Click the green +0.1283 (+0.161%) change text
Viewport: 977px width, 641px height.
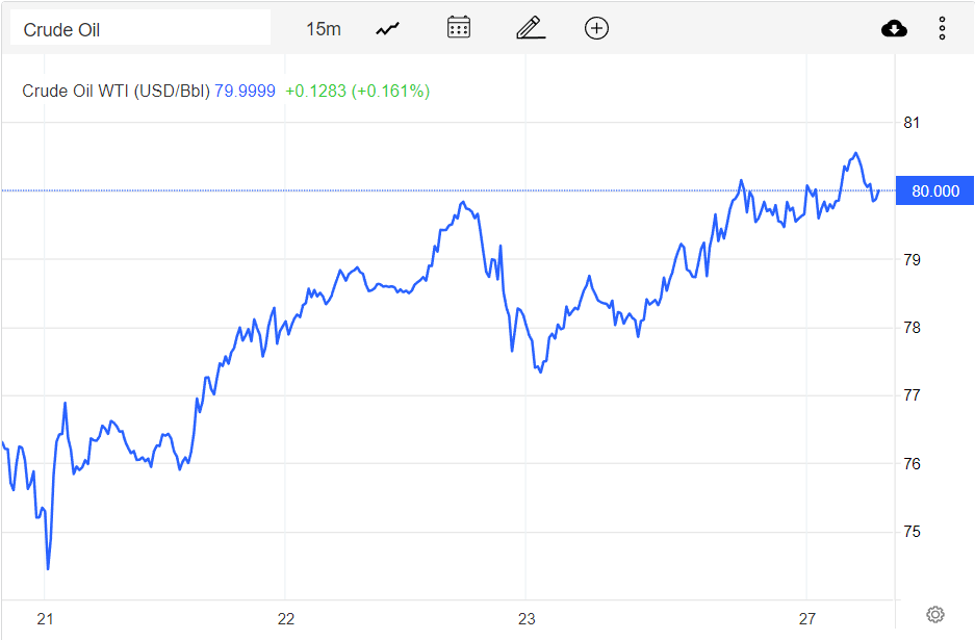coord(357,91)
